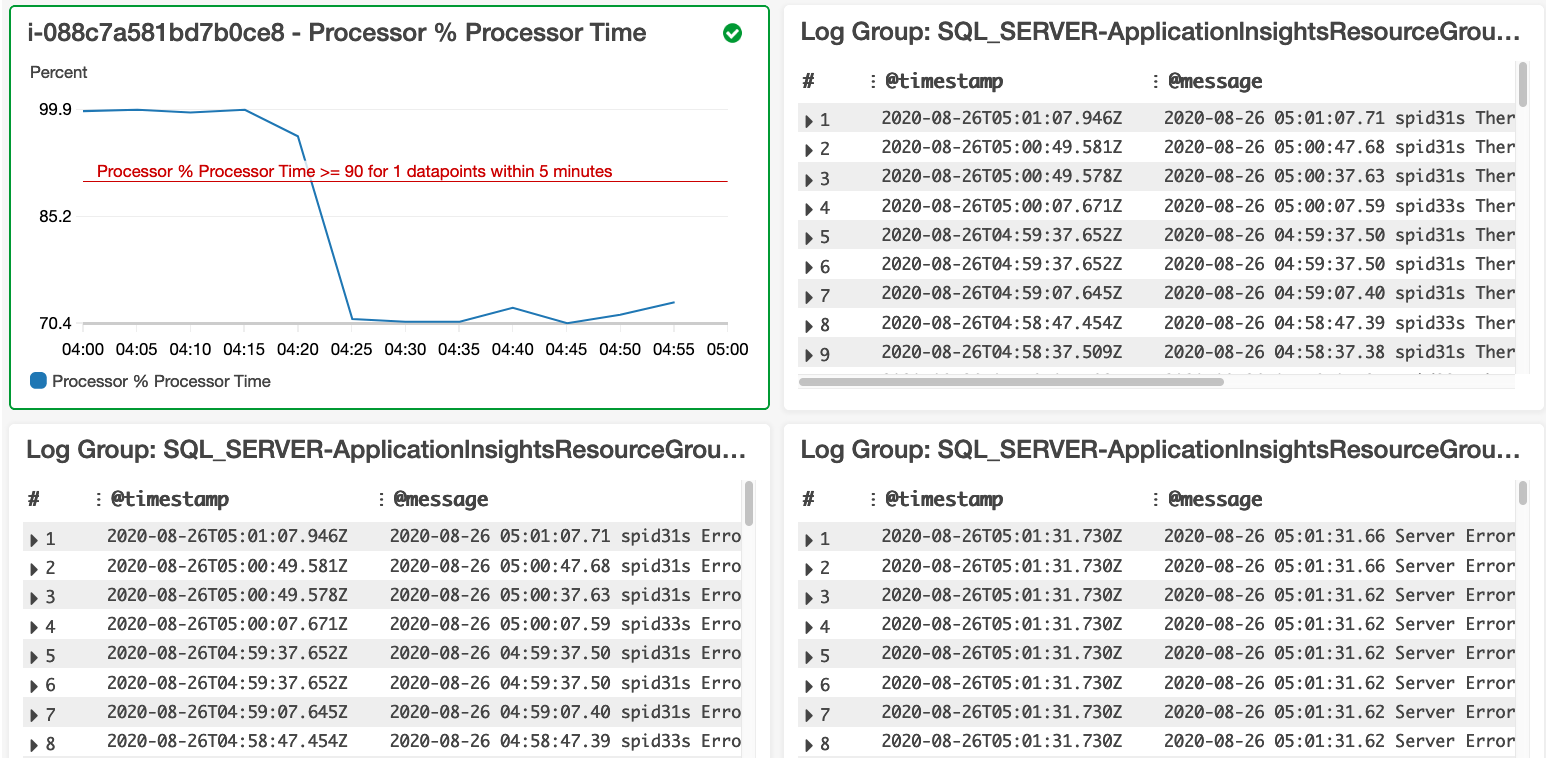Click the green alarm OK status check icon
The width and height of the screenshot is (1546, 762).
click(x=732, y=34)
